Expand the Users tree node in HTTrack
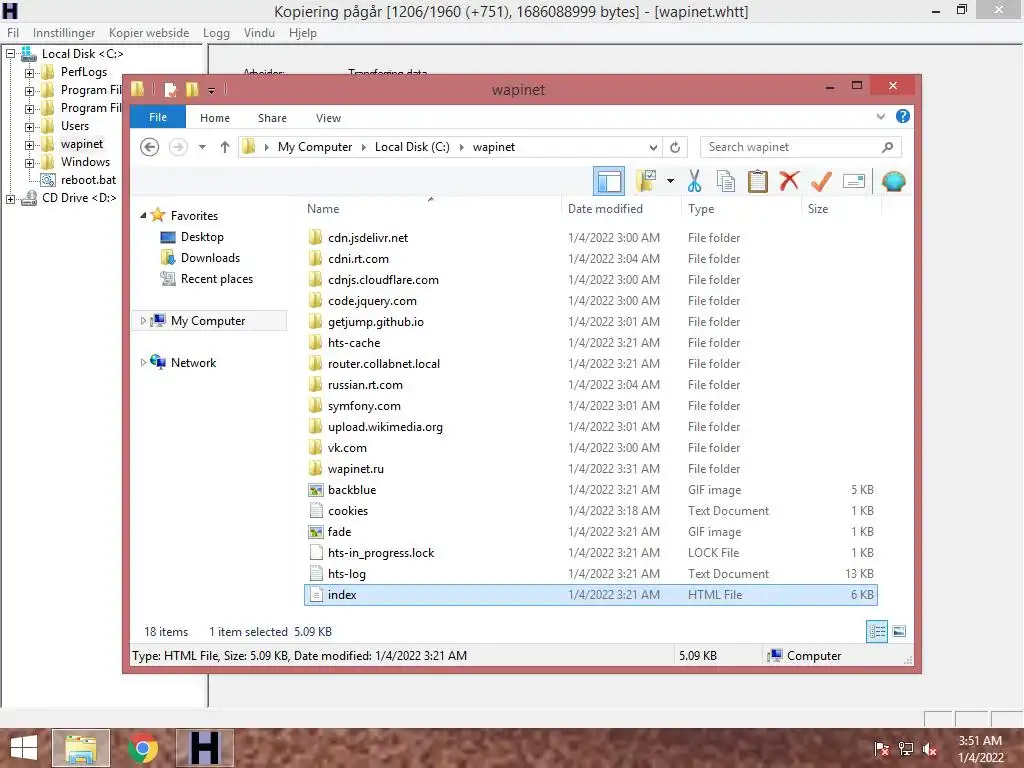The width and height of the screenshot is (1024, 768). (29, 127)
